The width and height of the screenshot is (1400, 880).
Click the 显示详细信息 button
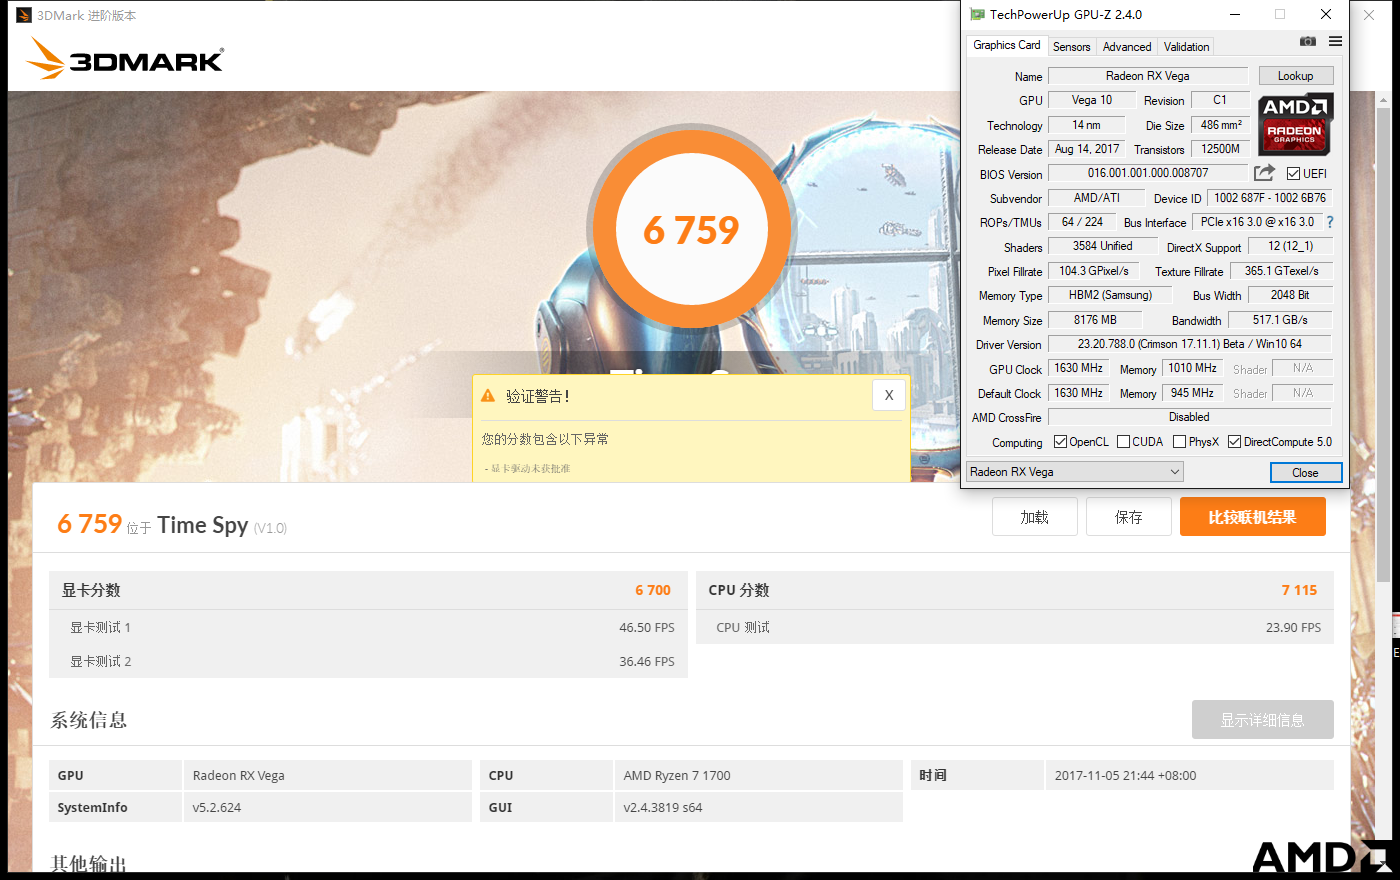1262,720
